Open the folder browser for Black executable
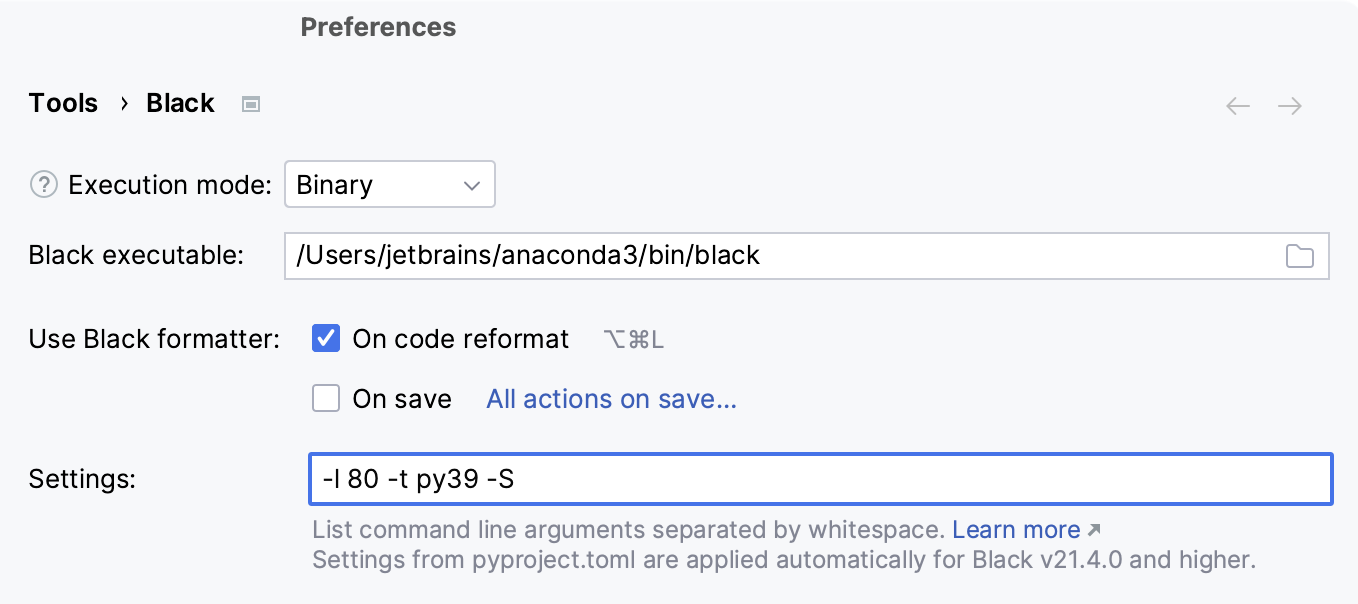The height and width of the screenshot is (604, 1358). point(1301,257)
